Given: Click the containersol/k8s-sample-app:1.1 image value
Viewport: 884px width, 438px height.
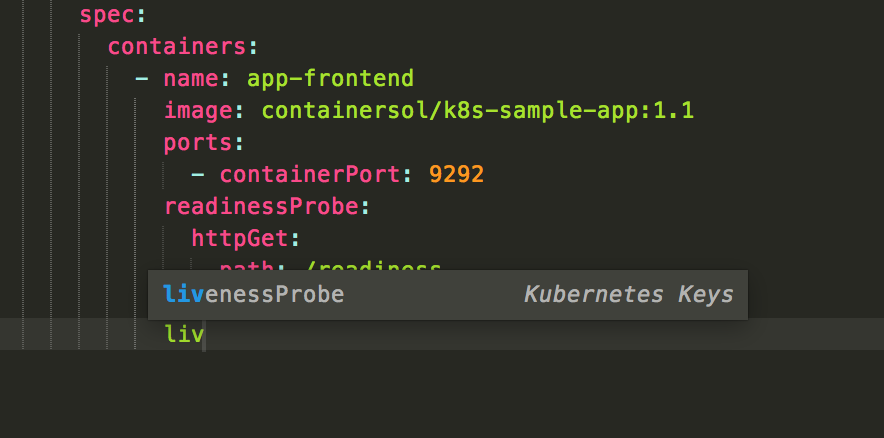Looking at the screenshot, I should [478, 111].
